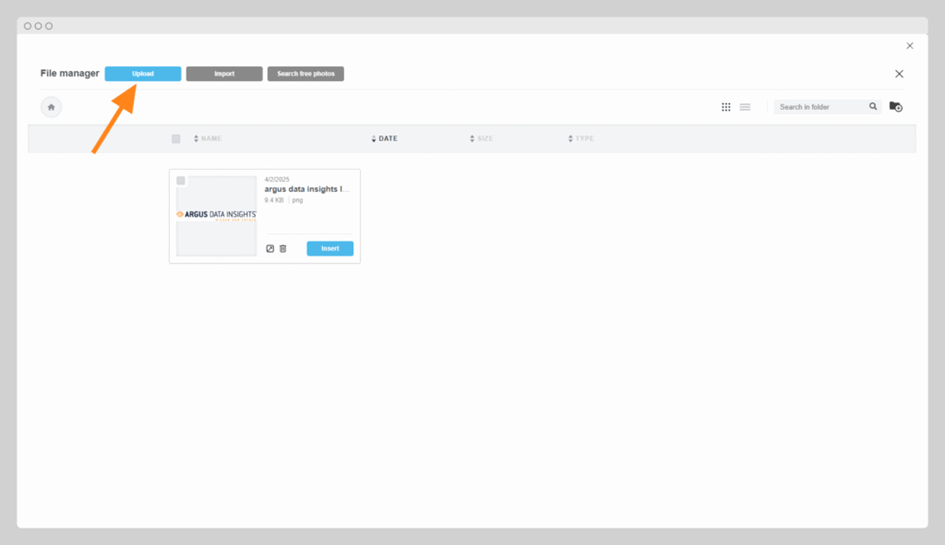Sort files by Type
The height and width of the screenshot is (545, 945).
point(582,139)
